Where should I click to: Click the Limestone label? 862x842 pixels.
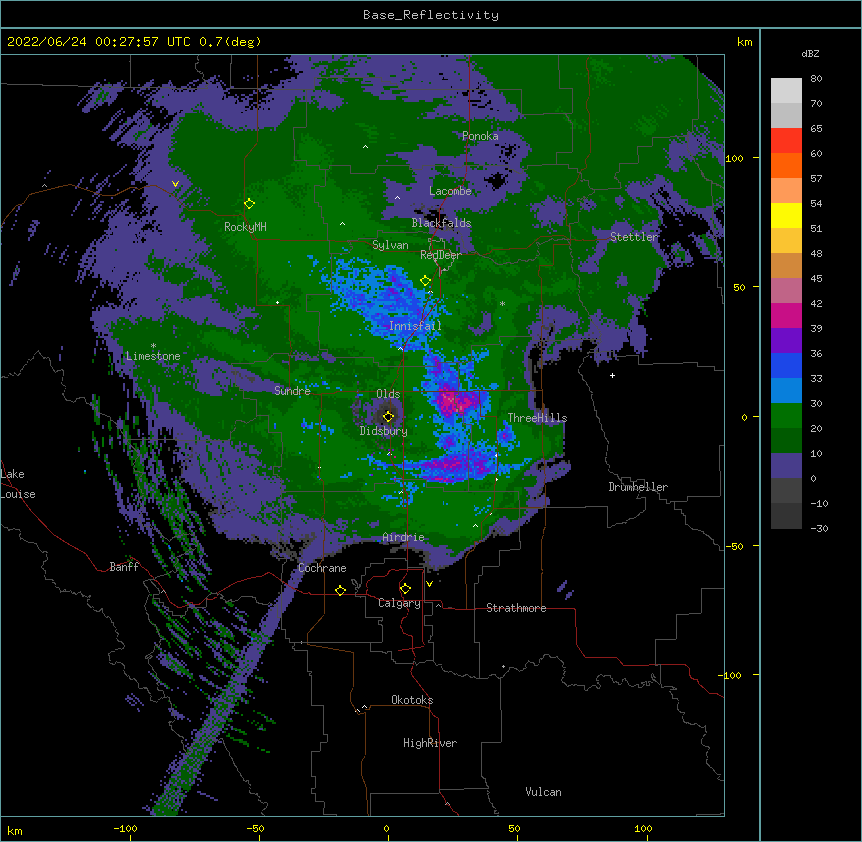153,356
